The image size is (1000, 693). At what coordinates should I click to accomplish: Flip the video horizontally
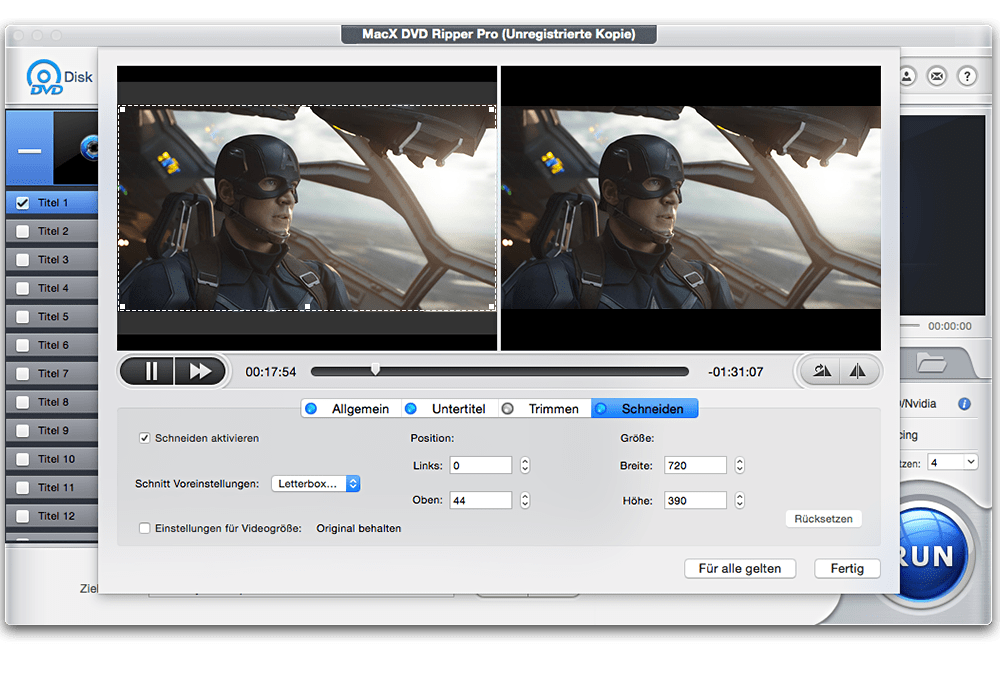[858, 370]
